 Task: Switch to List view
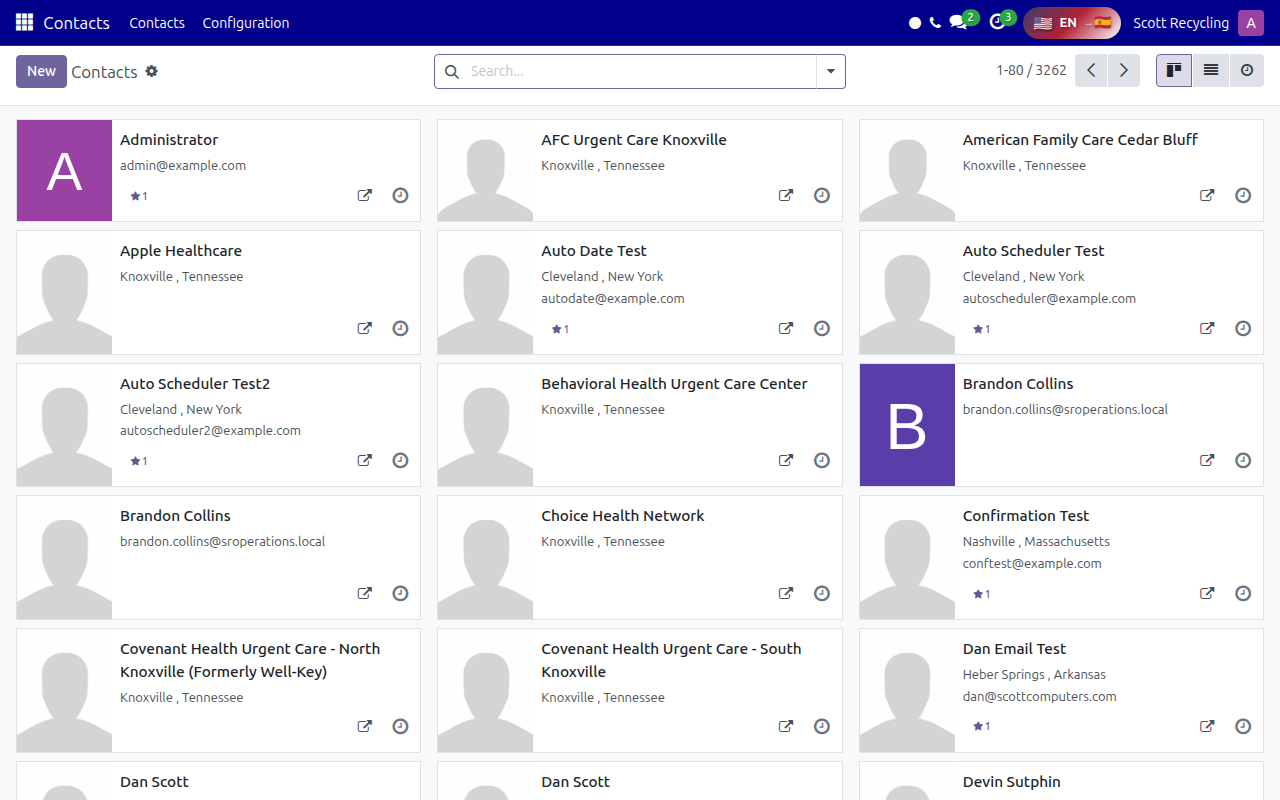(1211, 71)
